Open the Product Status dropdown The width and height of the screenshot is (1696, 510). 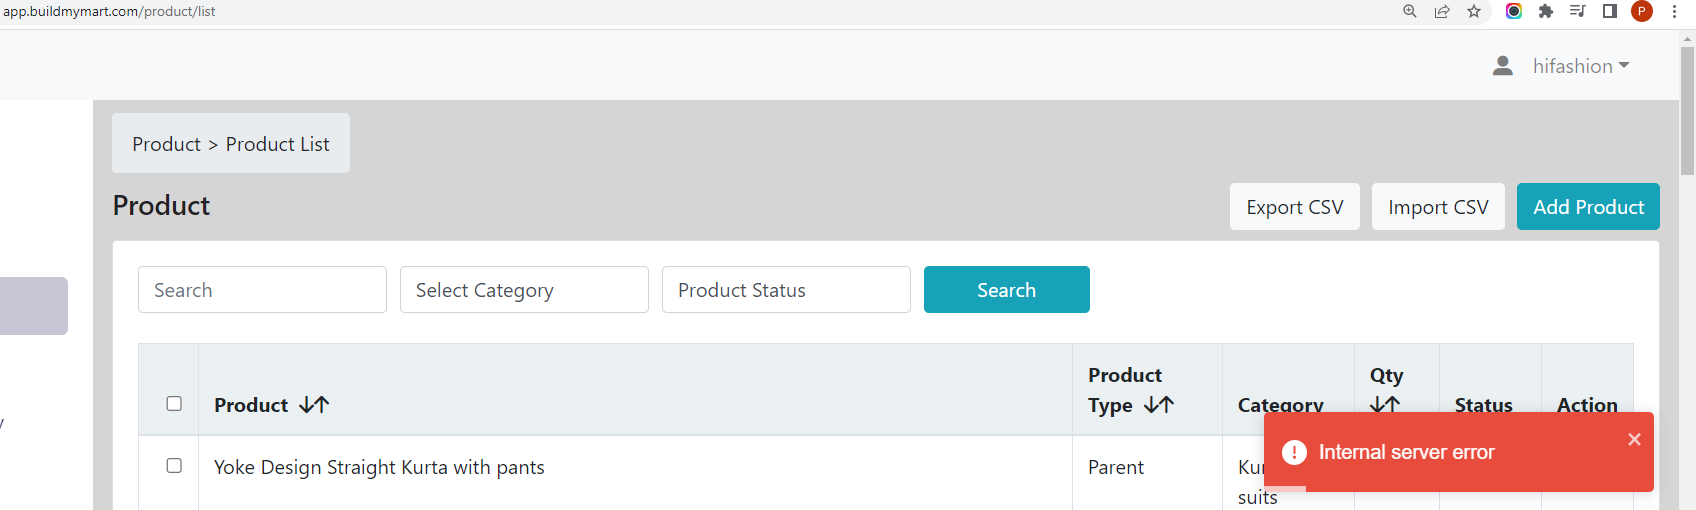click(x=786, y=290)
